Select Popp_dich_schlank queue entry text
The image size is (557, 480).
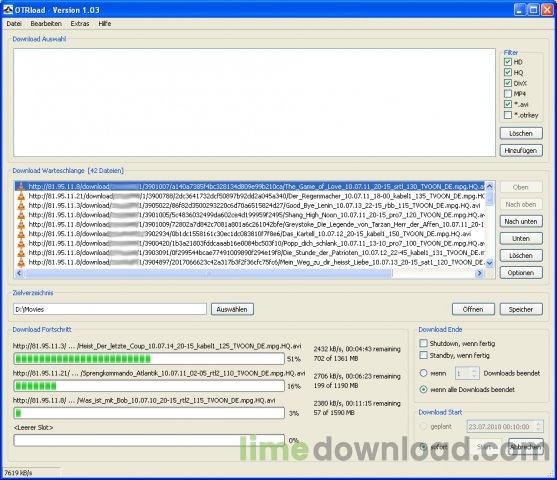click(x=256, y=243)
